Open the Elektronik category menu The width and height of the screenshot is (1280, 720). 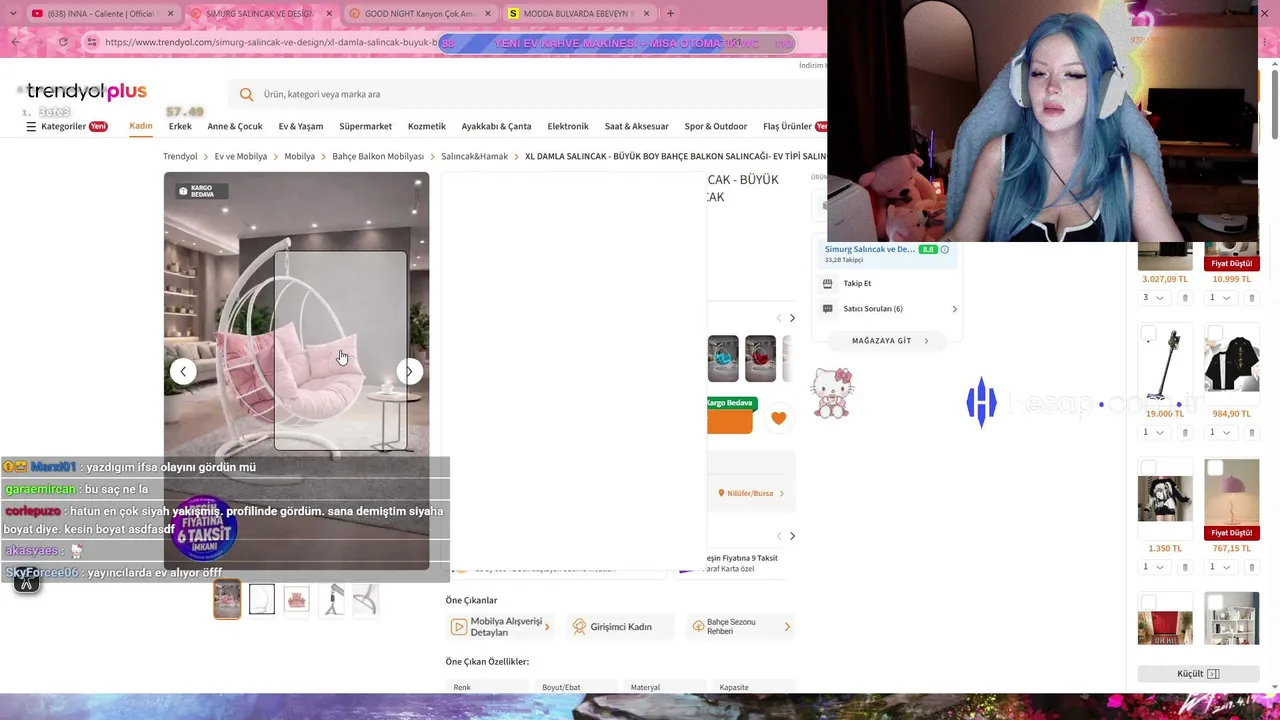click(568, 127)
